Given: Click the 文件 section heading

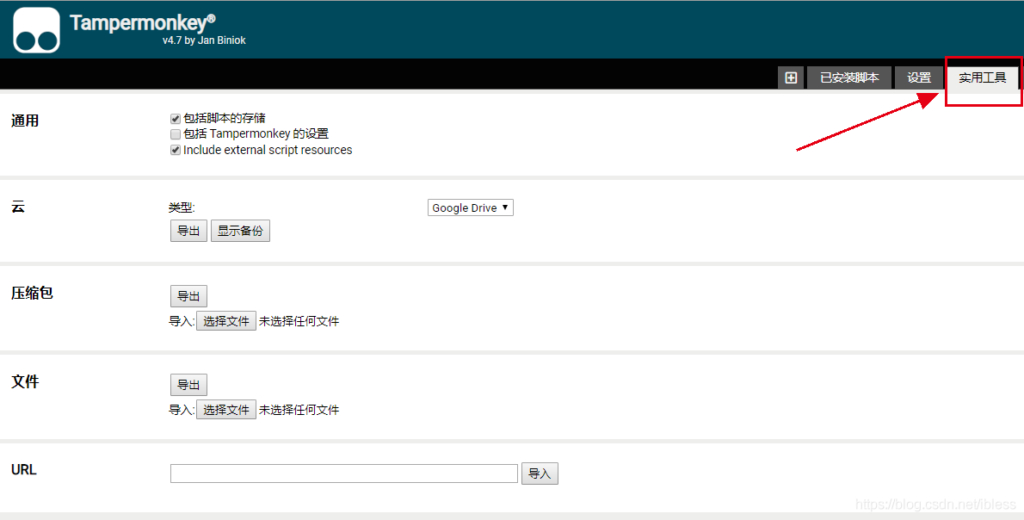Looking at the screenshot, I should [x=25, y=382].
